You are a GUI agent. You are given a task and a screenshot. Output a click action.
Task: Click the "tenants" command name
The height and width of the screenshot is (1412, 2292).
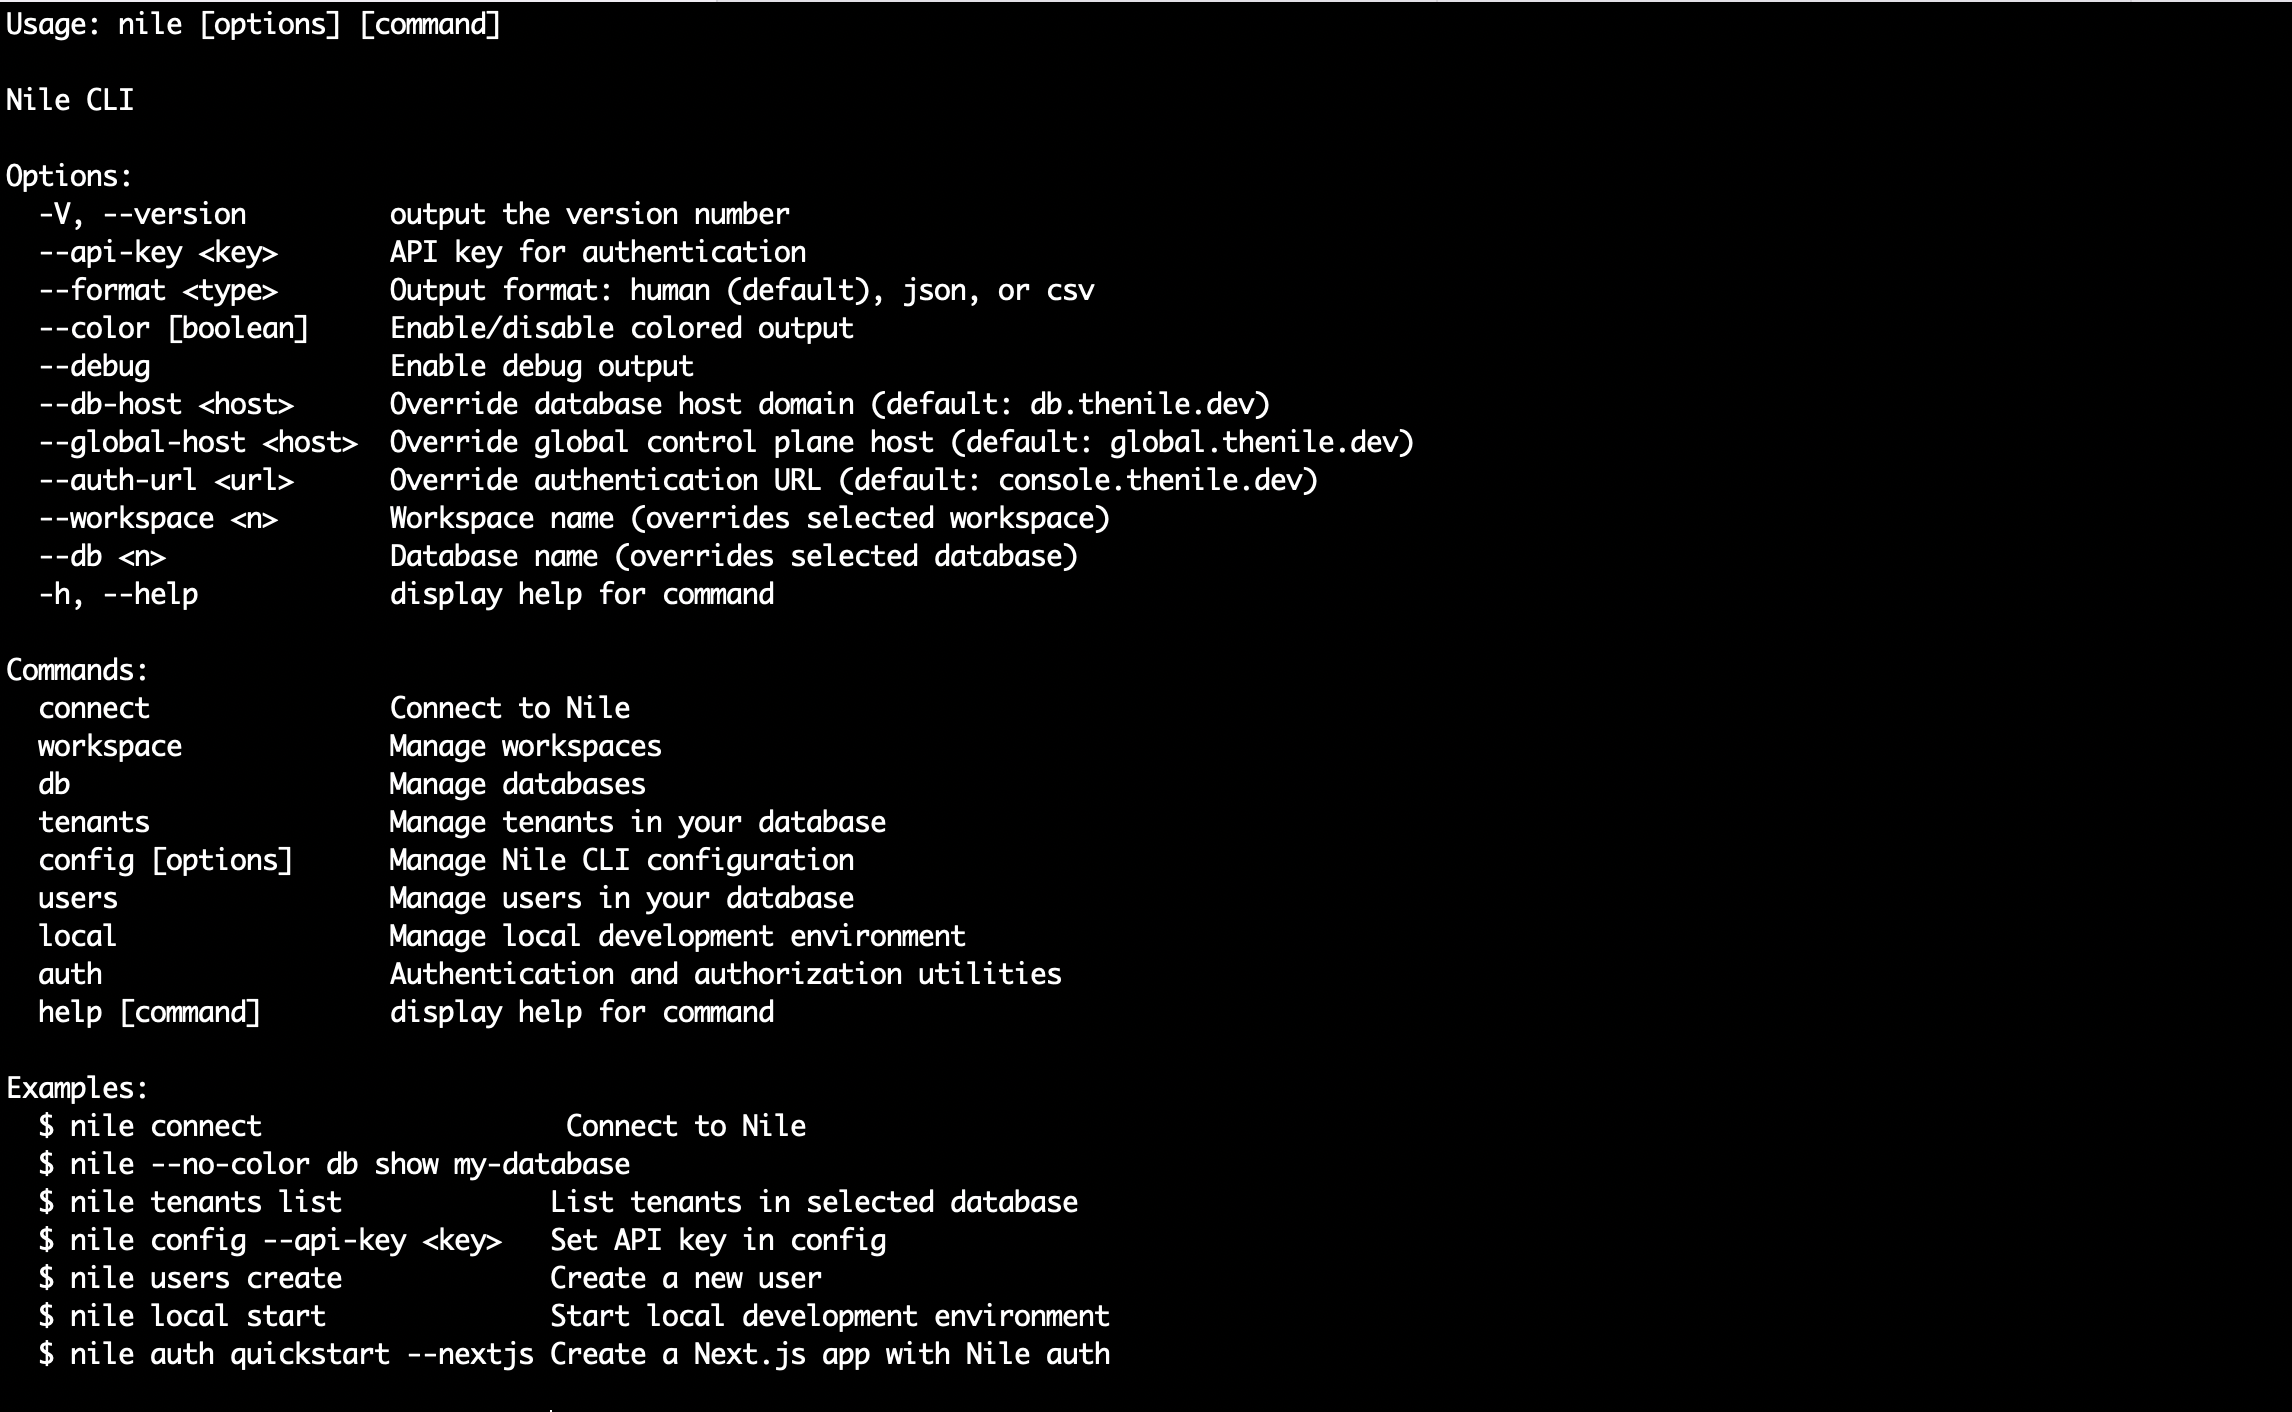click(x=94, y=822)
